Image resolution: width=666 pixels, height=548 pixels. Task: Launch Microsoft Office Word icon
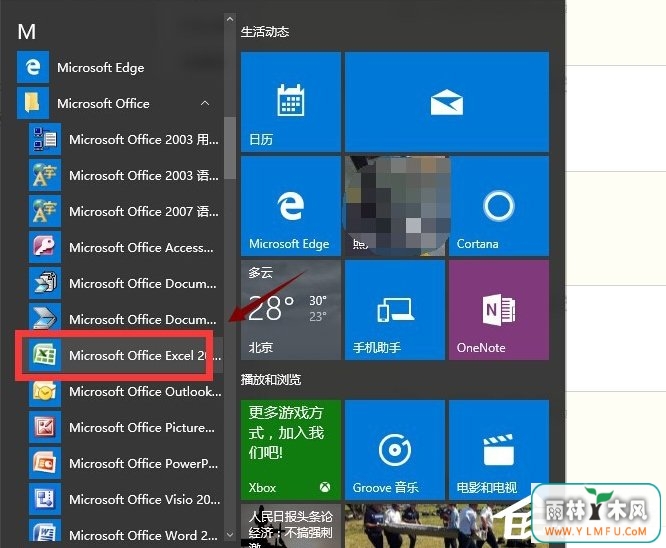click(x=45, y=531)
